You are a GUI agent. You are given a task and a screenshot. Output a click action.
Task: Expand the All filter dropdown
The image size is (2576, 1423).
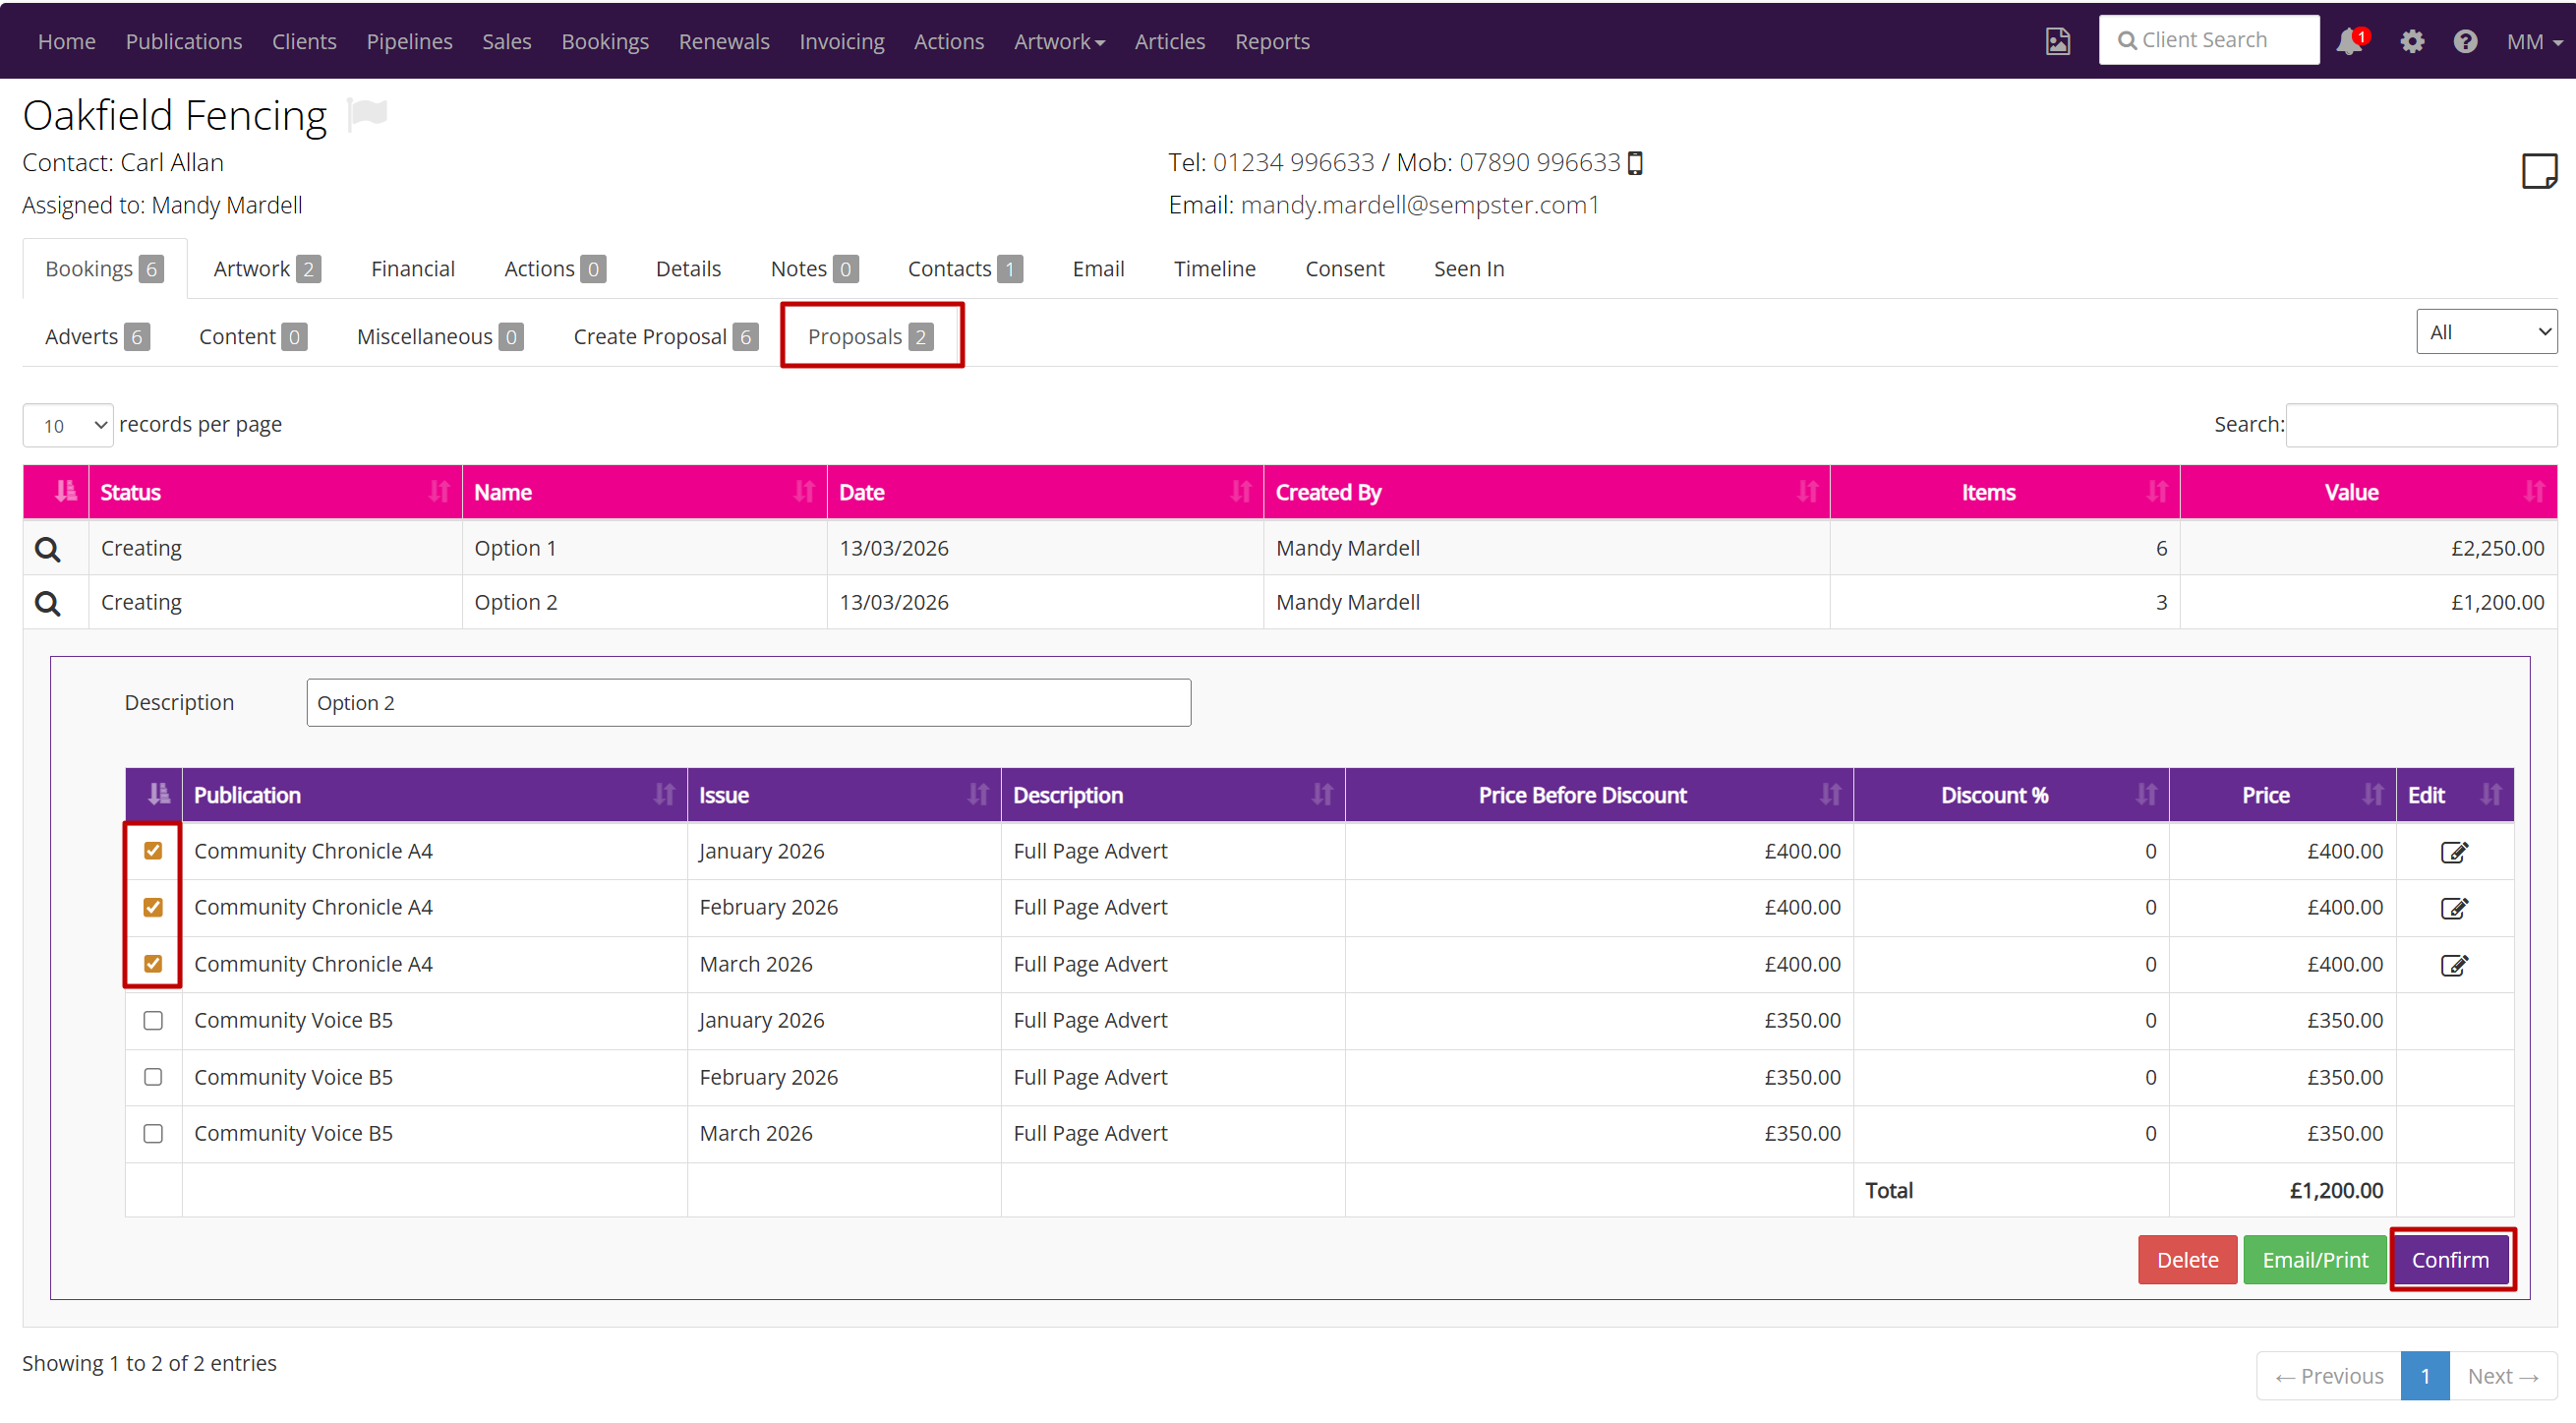(2486, 332)
